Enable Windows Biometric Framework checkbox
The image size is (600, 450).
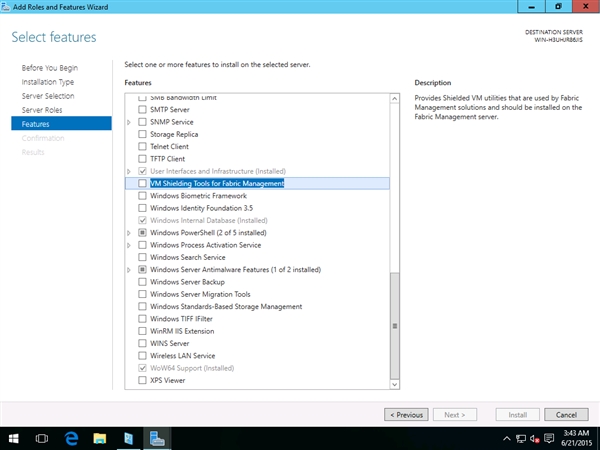tap(142, 196)
